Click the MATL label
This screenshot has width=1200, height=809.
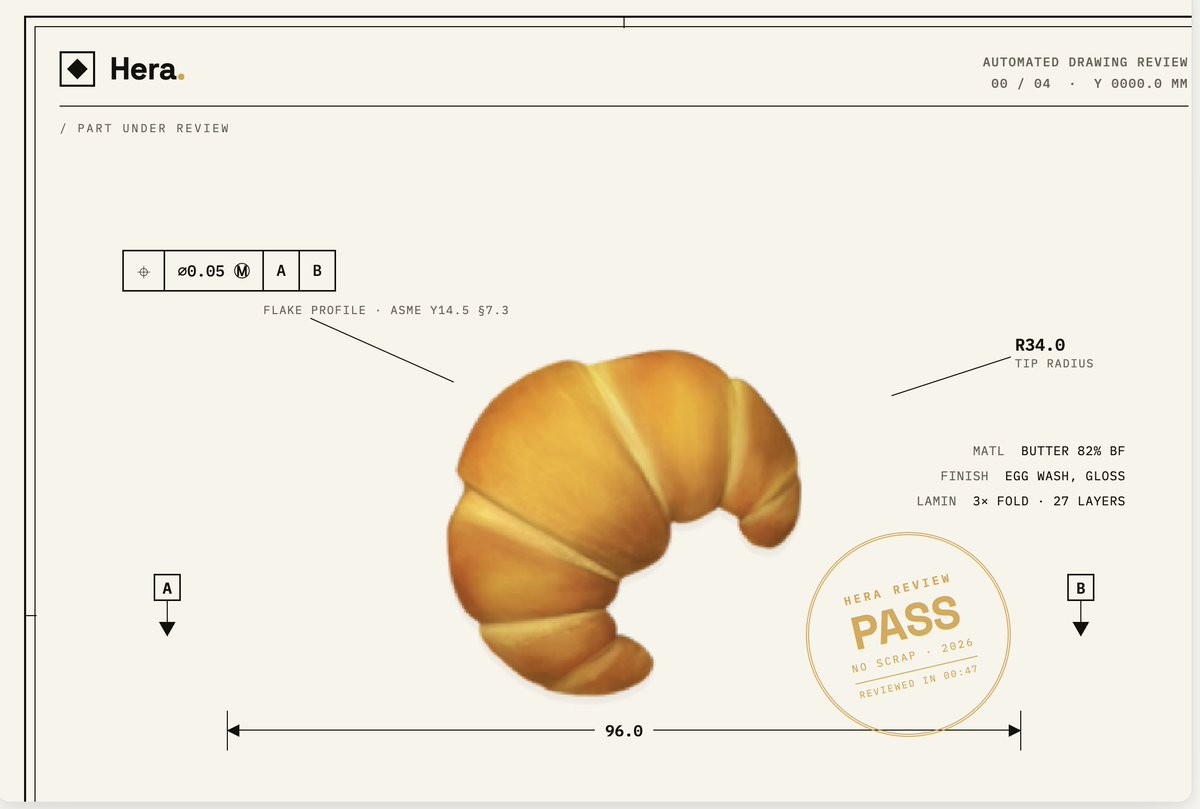point(988,452)
